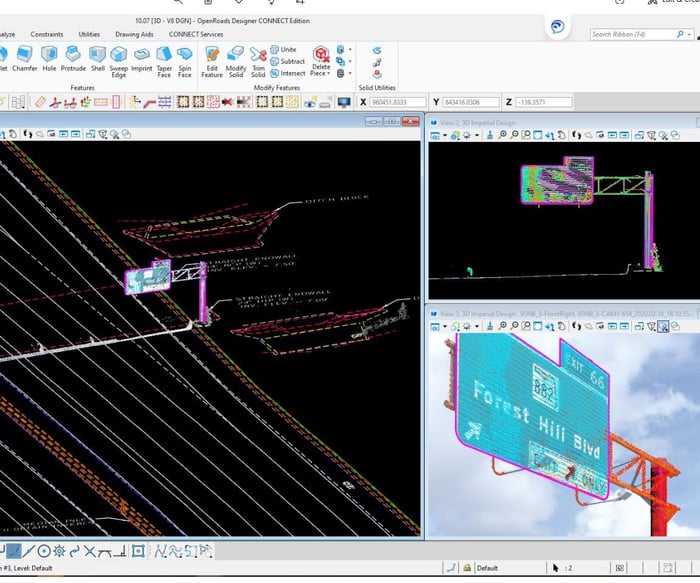
Task: Expand display style dropdown arrow in View 2
Action: click(477, 135)
